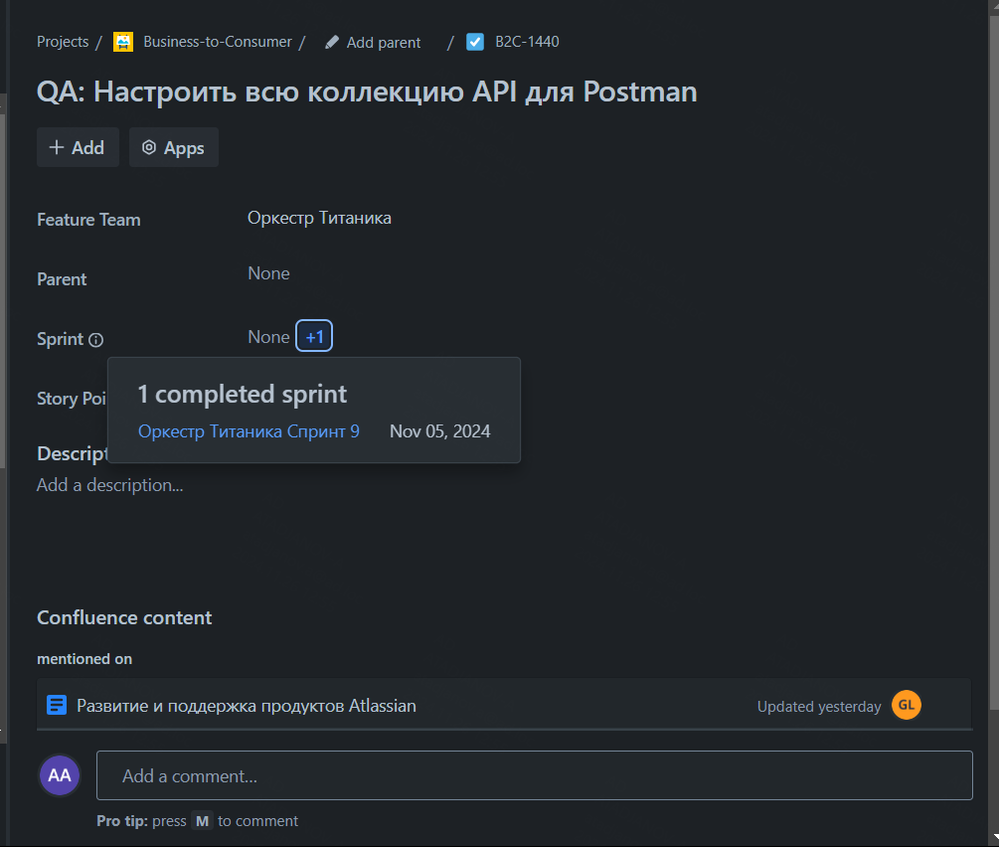Click Feature Team value Оркестр Титаника
The width and height of the screenshot is (999, 847).
[x=319, y=218]
